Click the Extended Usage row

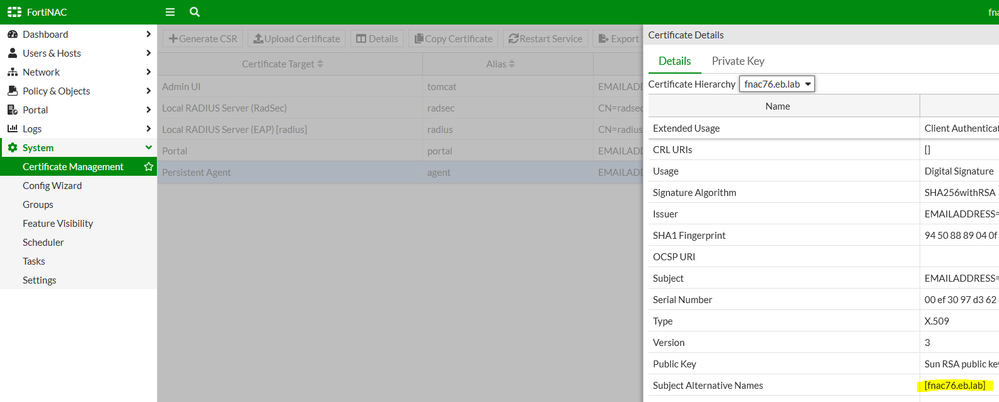point(824,128)
